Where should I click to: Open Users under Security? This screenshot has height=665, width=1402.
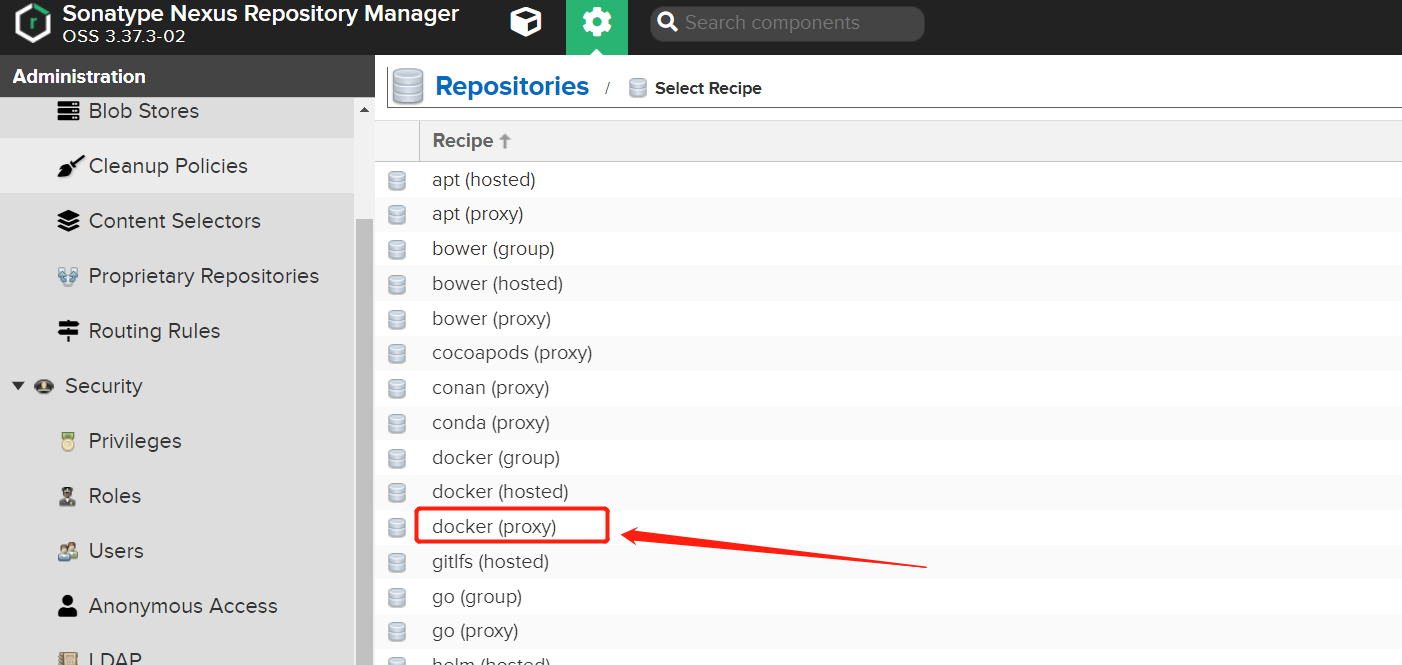click(x=116, y=551)
